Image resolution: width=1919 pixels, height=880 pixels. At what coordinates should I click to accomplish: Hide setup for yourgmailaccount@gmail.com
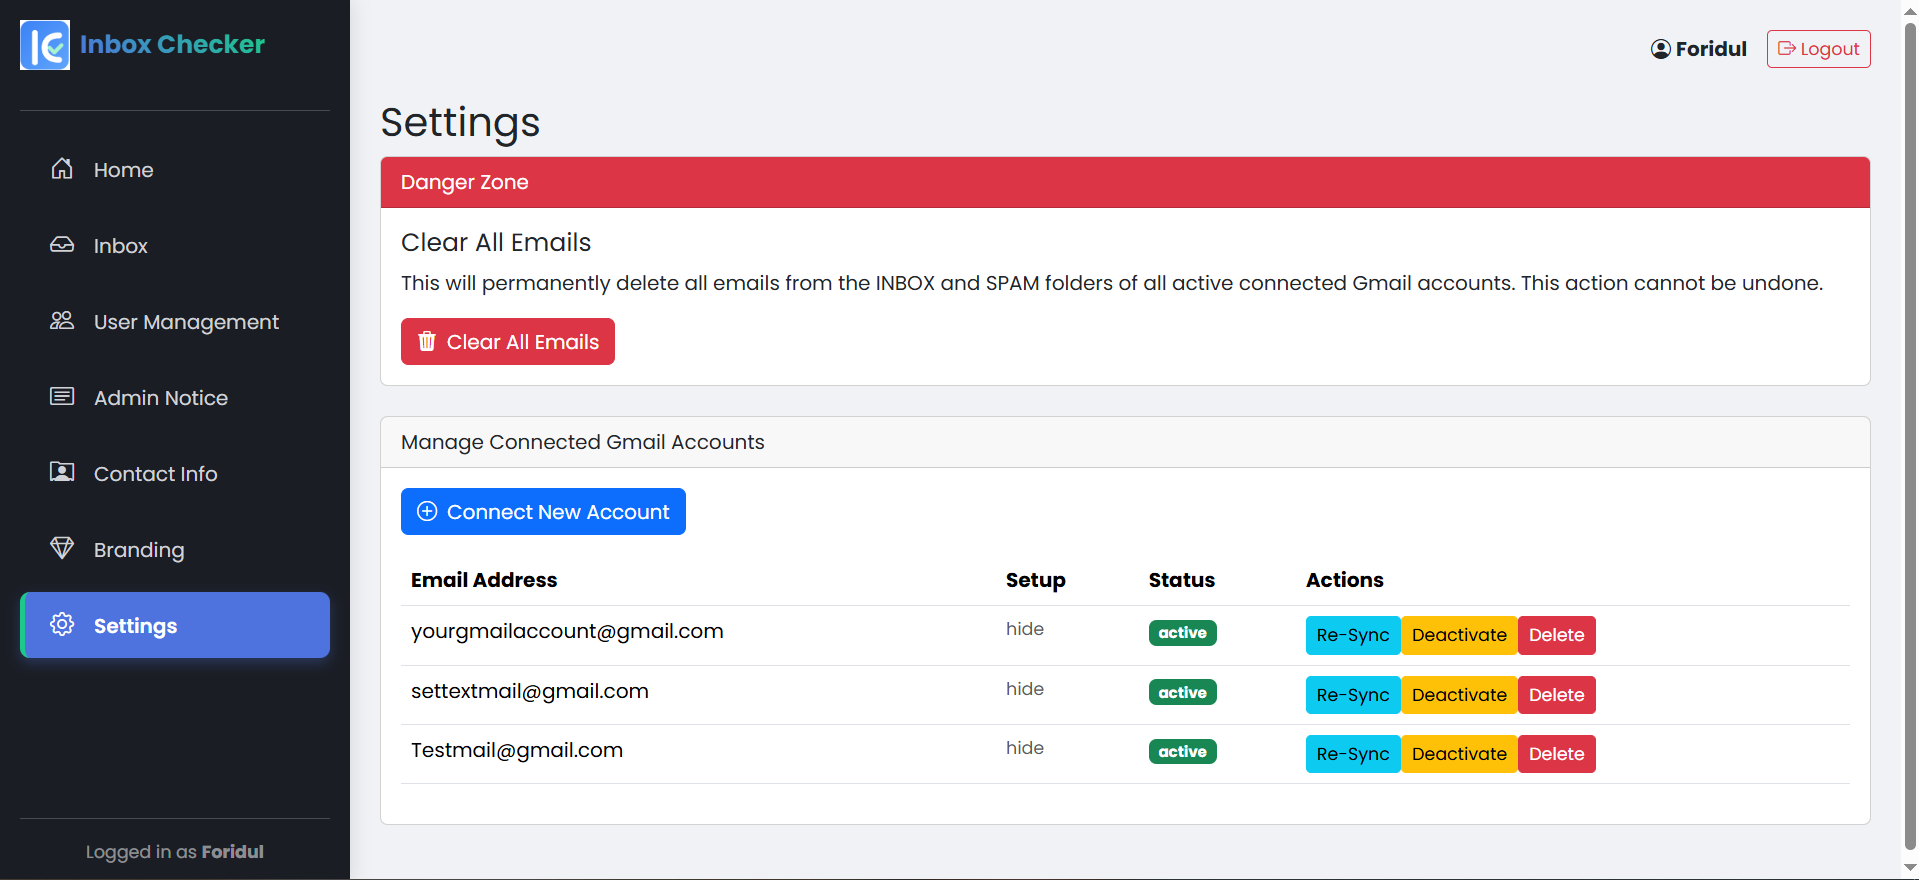1024,629
